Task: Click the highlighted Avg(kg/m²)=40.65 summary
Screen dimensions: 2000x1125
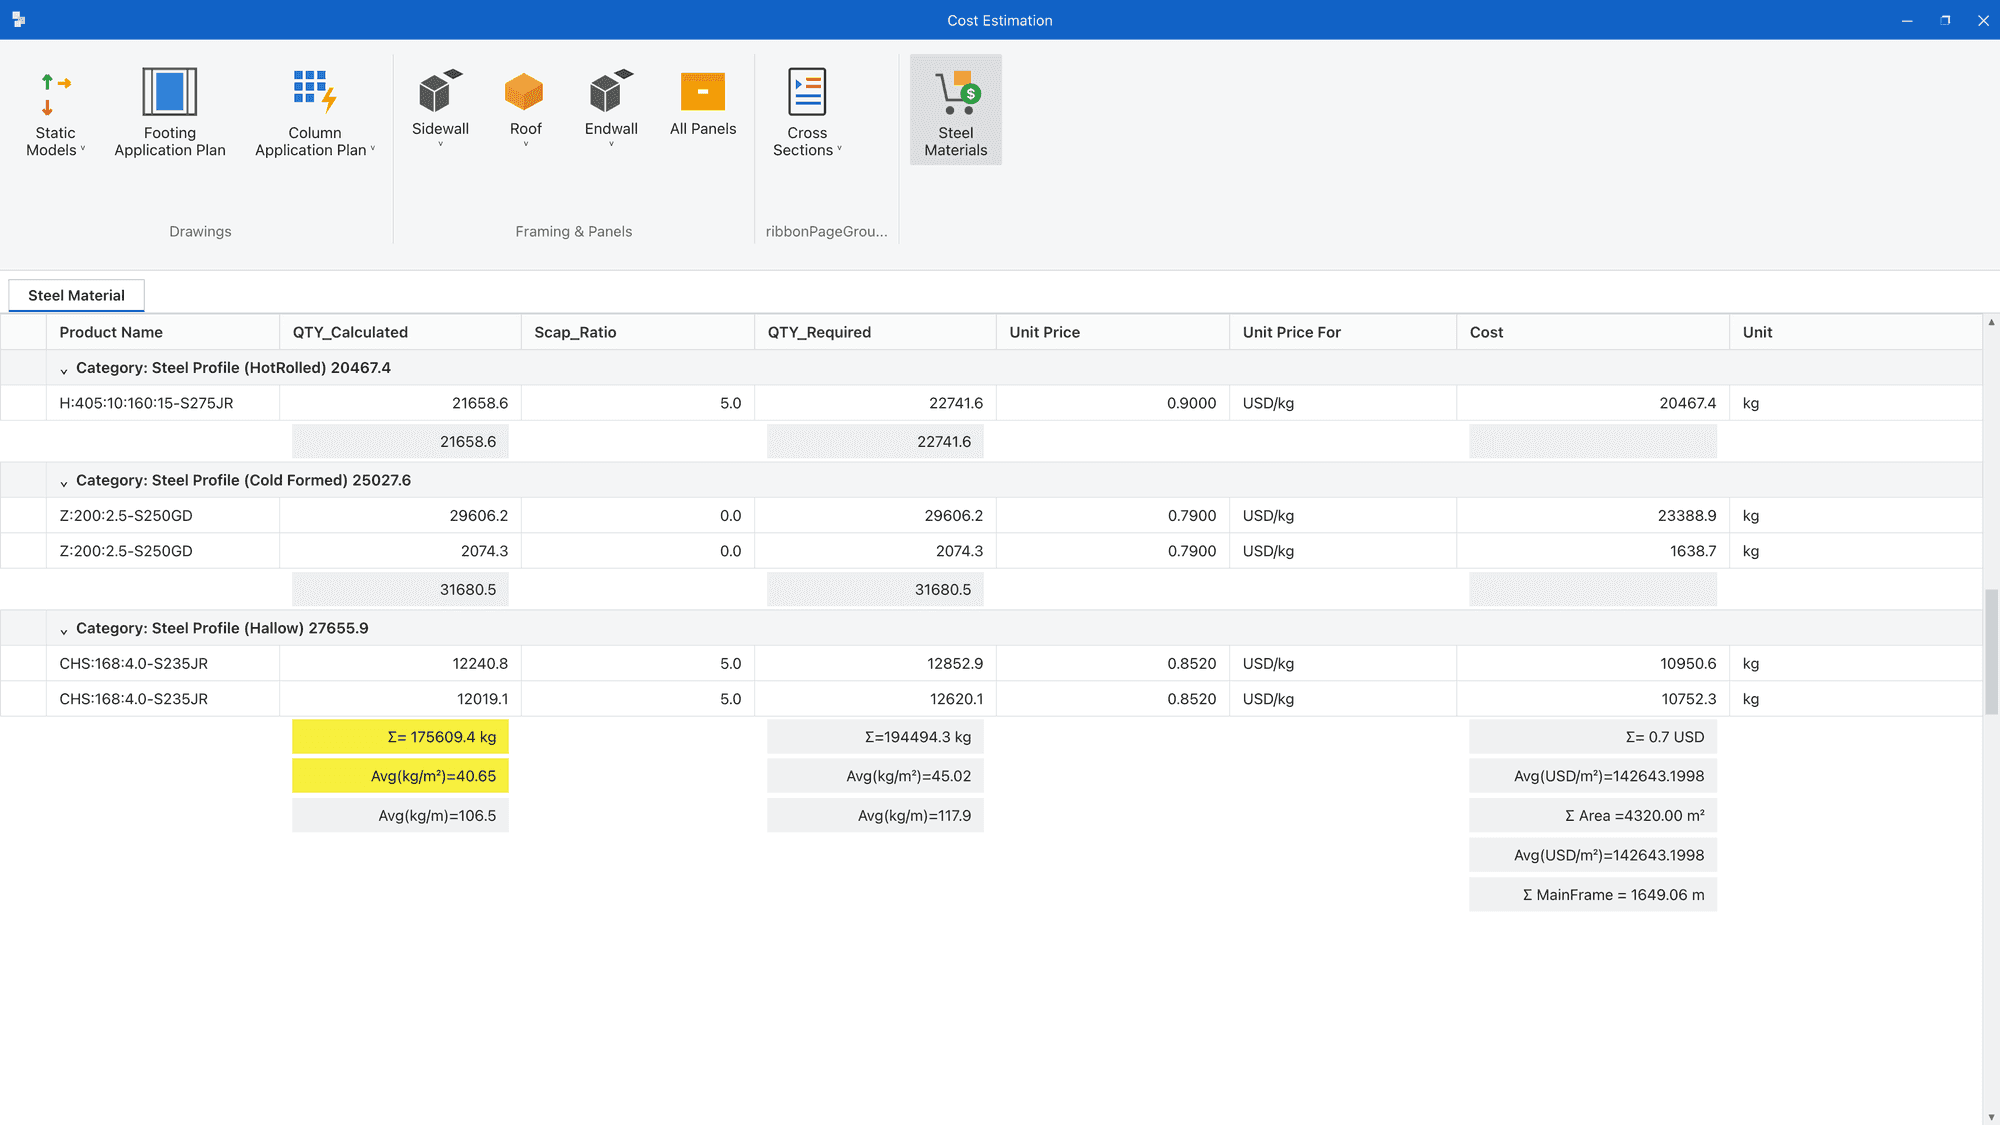Action: point(400,776)
